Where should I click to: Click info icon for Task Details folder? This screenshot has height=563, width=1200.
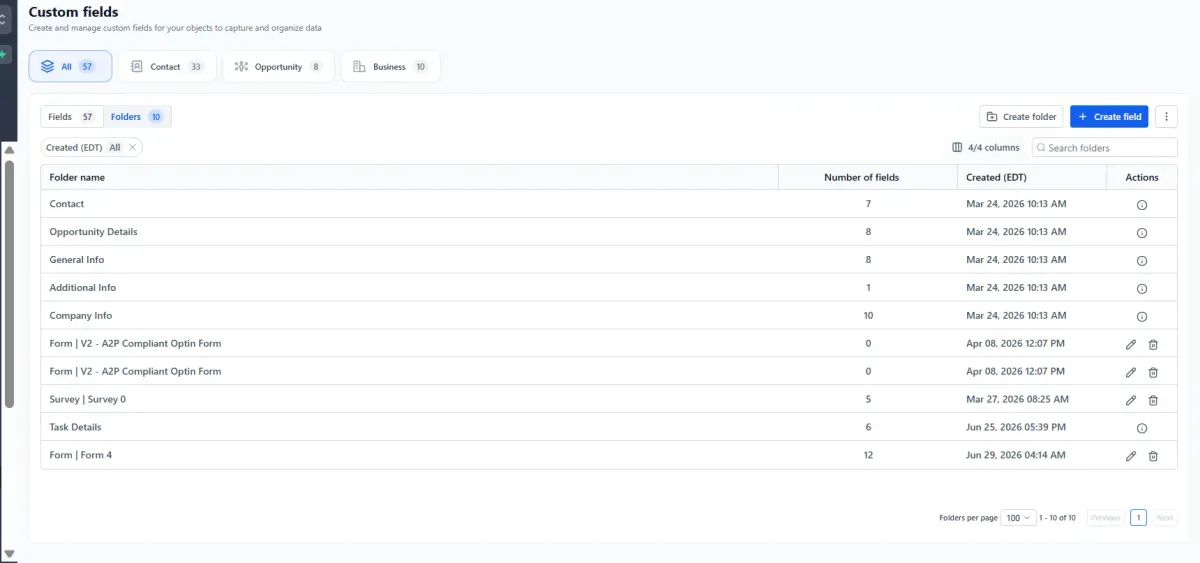(1141, 429)
